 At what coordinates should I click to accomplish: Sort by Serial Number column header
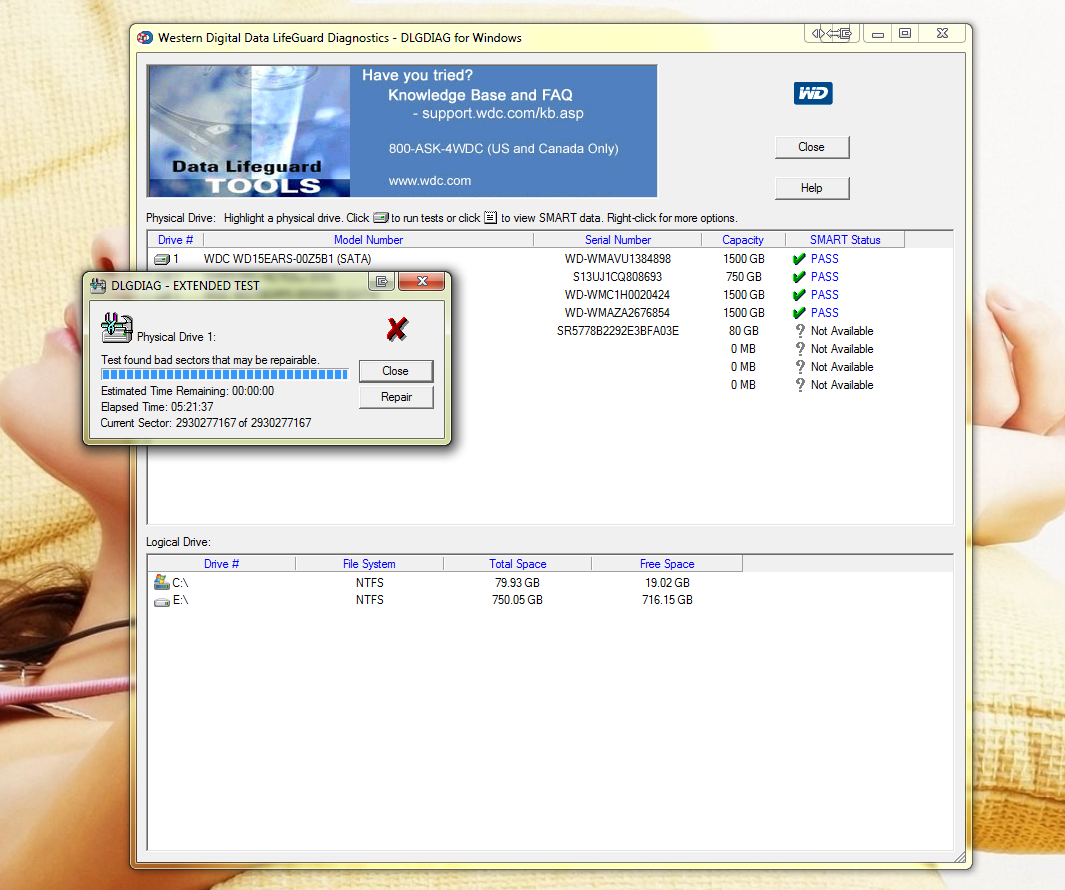pos(617,240)
